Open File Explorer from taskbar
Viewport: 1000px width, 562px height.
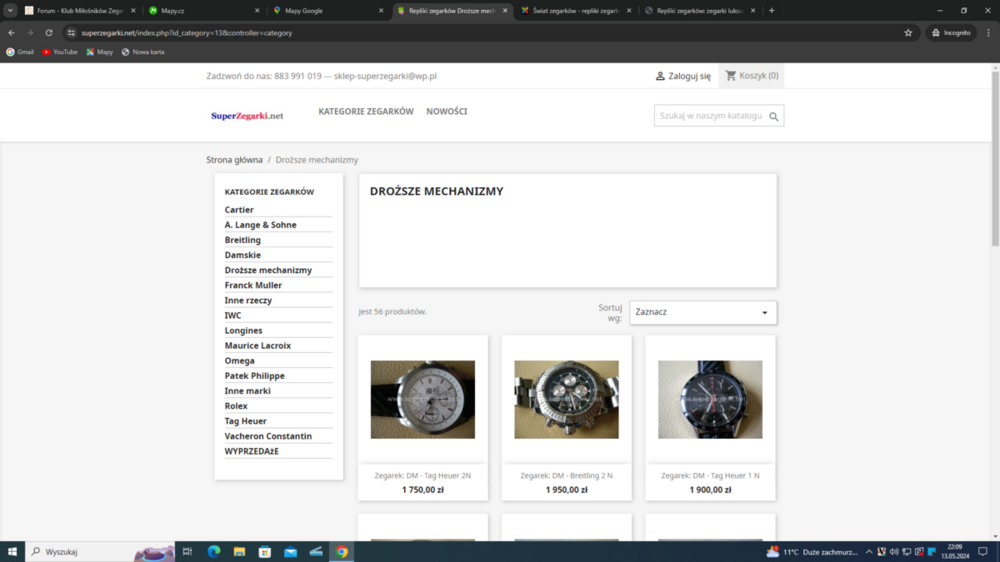239,551
